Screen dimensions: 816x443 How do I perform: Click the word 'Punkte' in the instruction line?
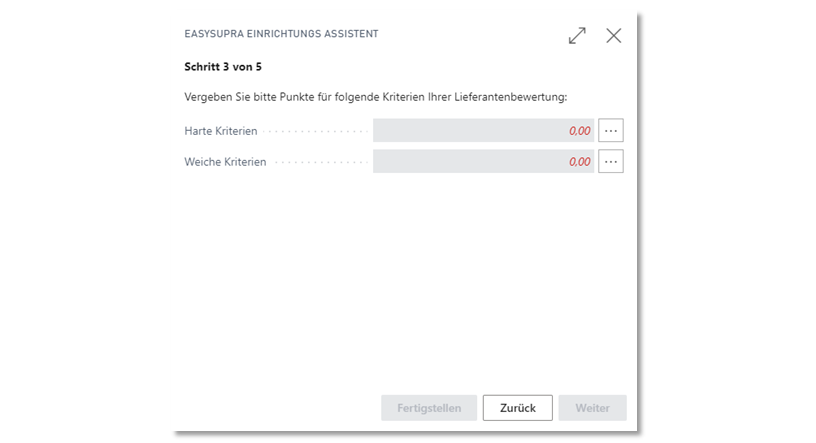[297, 97]
